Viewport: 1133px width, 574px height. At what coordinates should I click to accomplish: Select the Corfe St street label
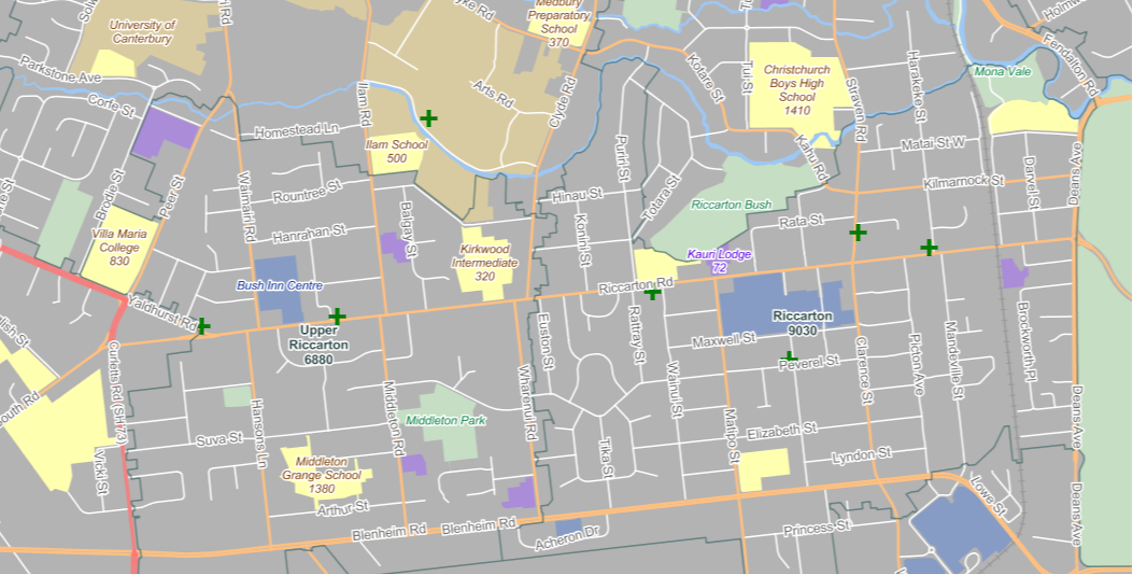click(x=111, y=106)
